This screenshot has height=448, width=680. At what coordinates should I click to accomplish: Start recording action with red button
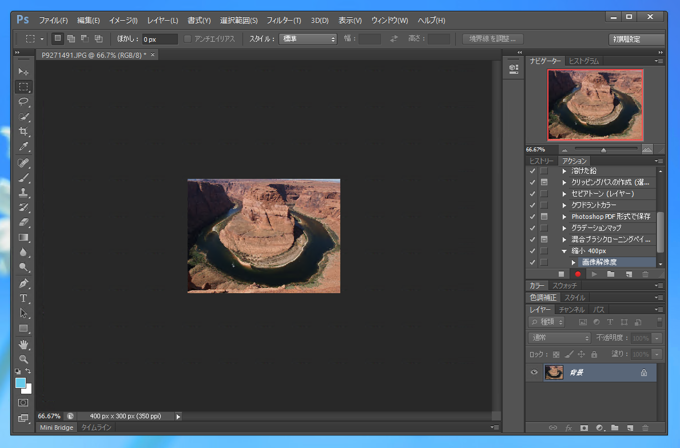(x=578, y=274)
